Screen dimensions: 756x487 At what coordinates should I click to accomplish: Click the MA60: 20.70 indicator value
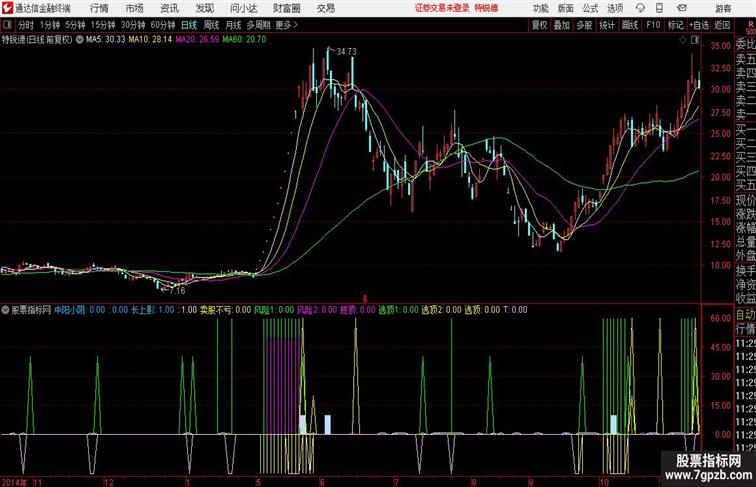pyautogui.click(x=244, y=40)
